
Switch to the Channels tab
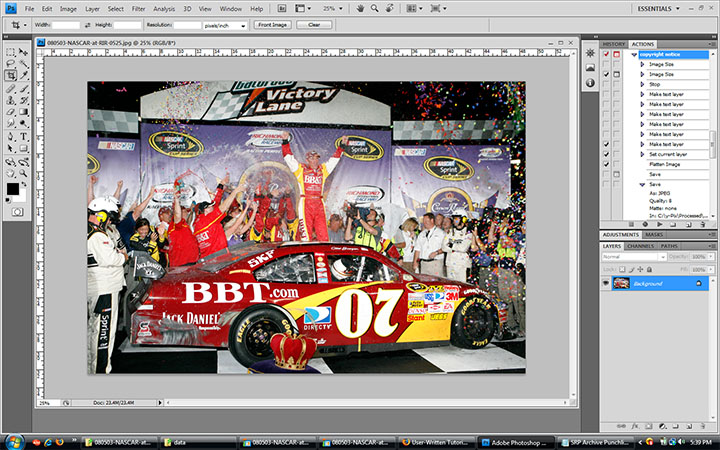(x=640, y=246)
